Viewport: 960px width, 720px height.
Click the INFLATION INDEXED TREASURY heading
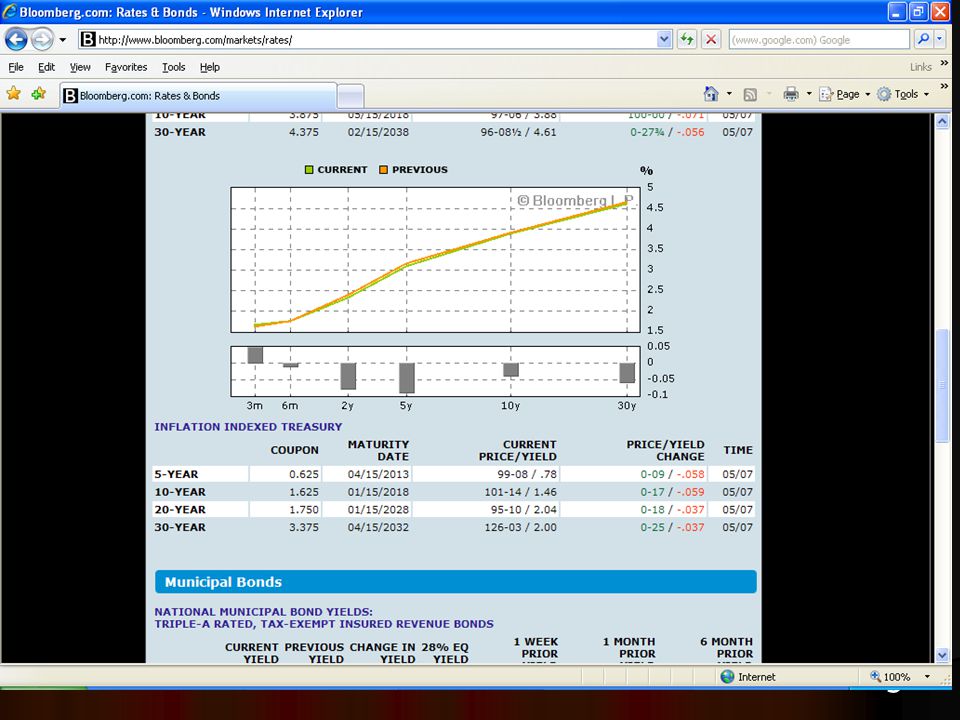click(x=248, y=427)
